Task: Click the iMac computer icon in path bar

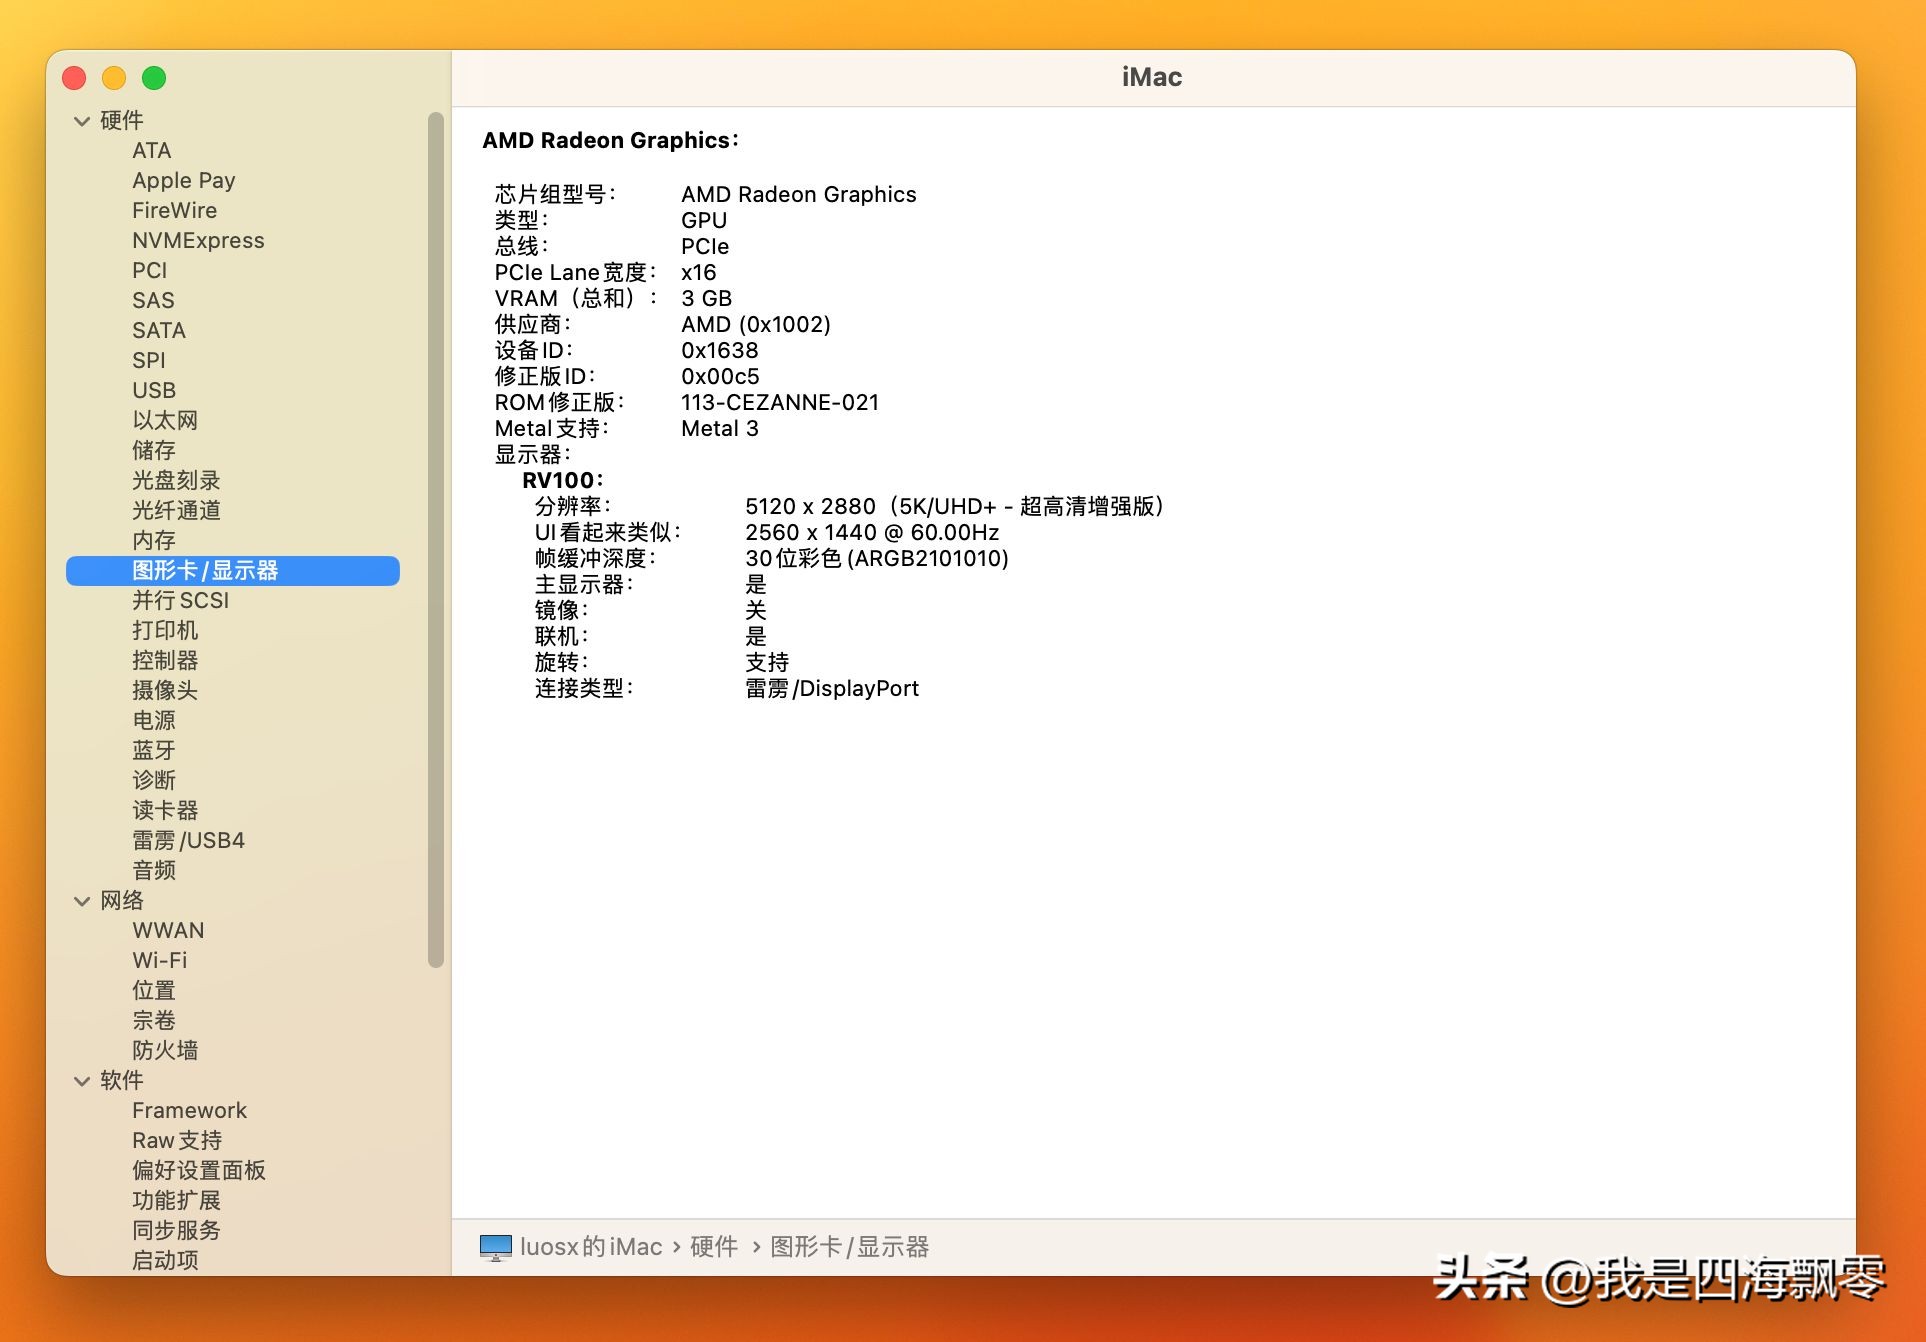Action: pos(495,1247)
